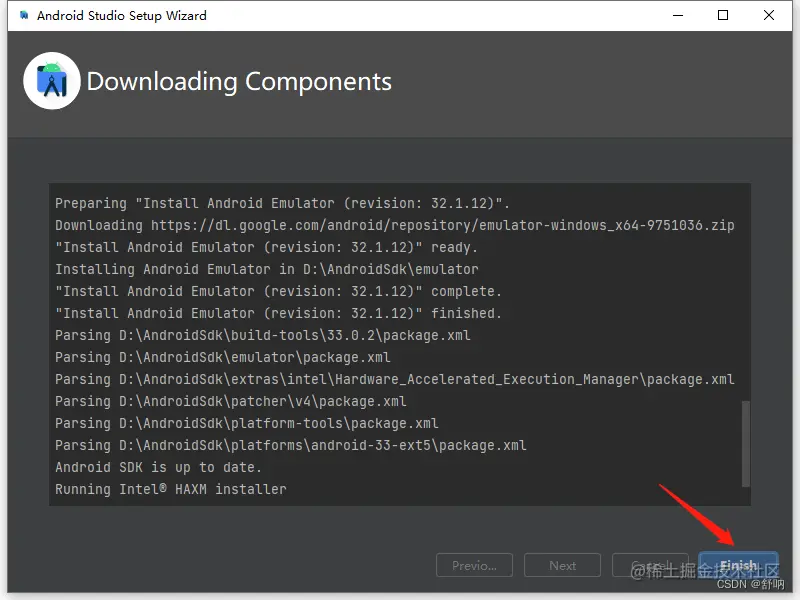Click the Android Studio title bar icon
This screenshot has height=600, width=800.
pyautogui.click(x=23, y=15)
